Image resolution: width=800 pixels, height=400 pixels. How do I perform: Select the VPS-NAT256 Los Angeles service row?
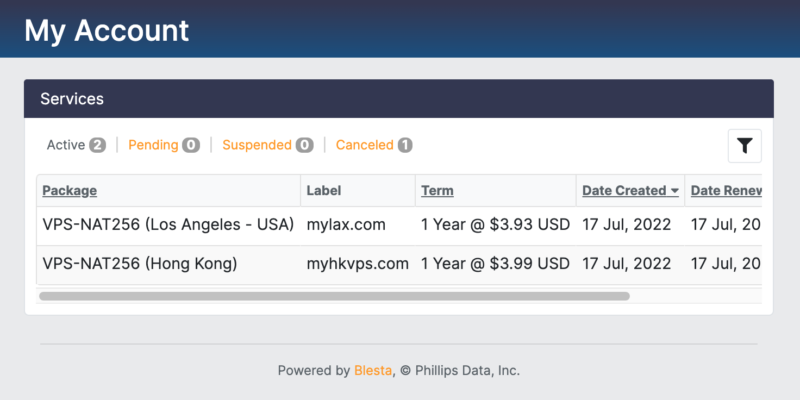[x=168, y=225]
